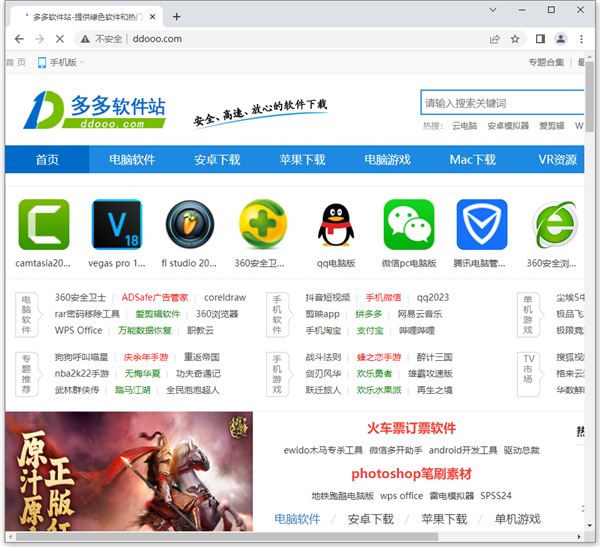Select the 安卓下载 navigation tab
This screenshot has width=600, height=547.
217,159
